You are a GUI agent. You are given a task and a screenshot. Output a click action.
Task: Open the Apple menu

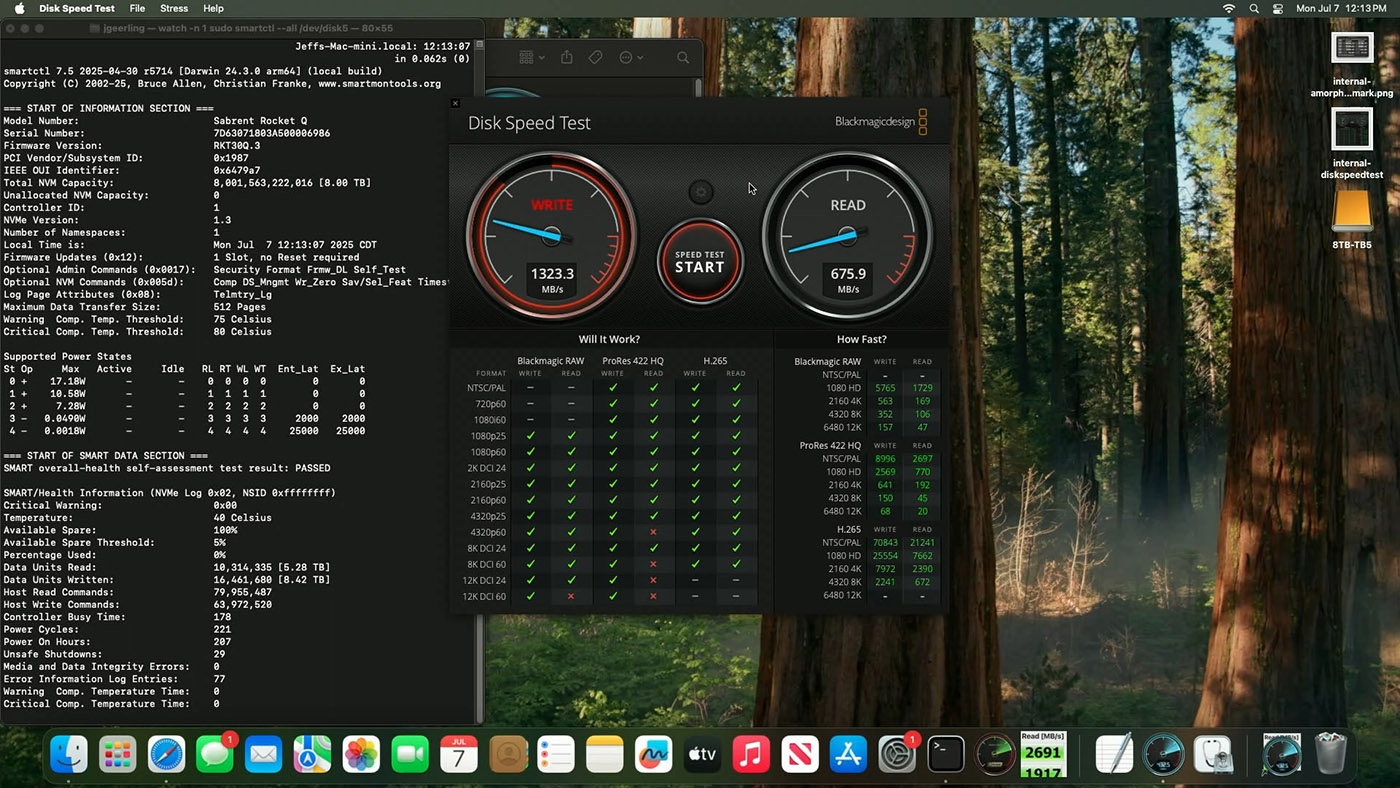[19, 8]
